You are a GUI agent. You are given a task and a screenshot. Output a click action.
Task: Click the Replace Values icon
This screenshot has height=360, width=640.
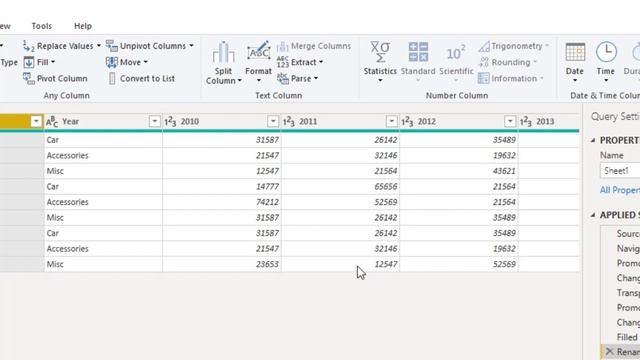click(28, 46)
